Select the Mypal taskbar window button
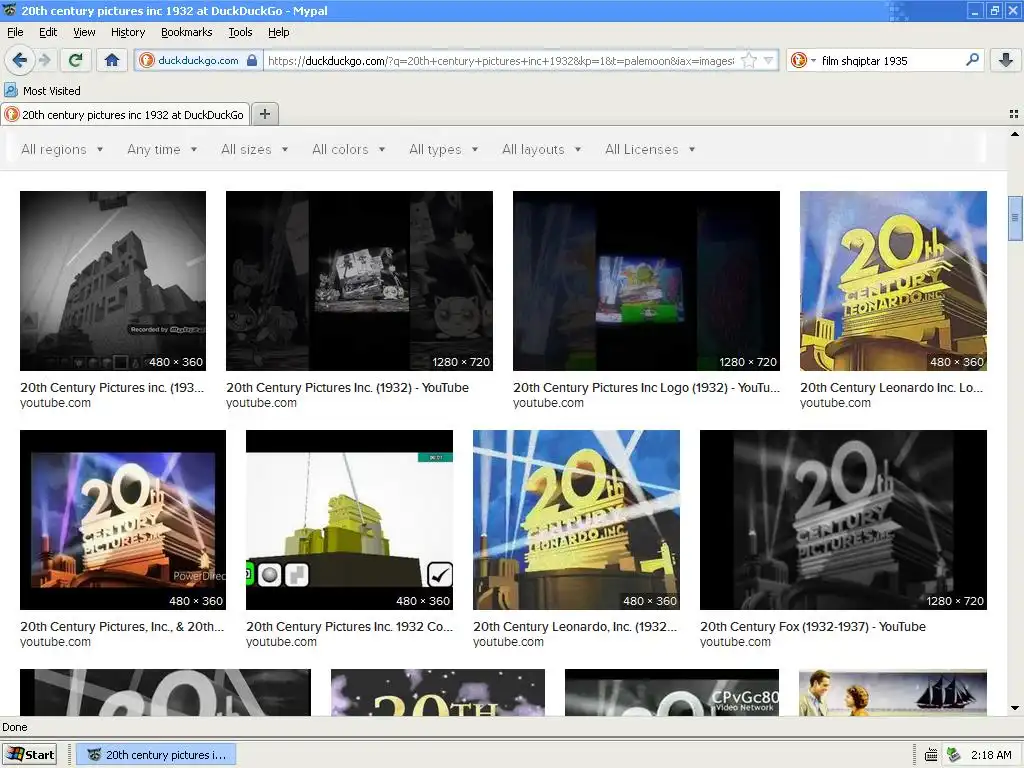The height and width of the screenshot is (768, 1024). (x=156, y=755)
